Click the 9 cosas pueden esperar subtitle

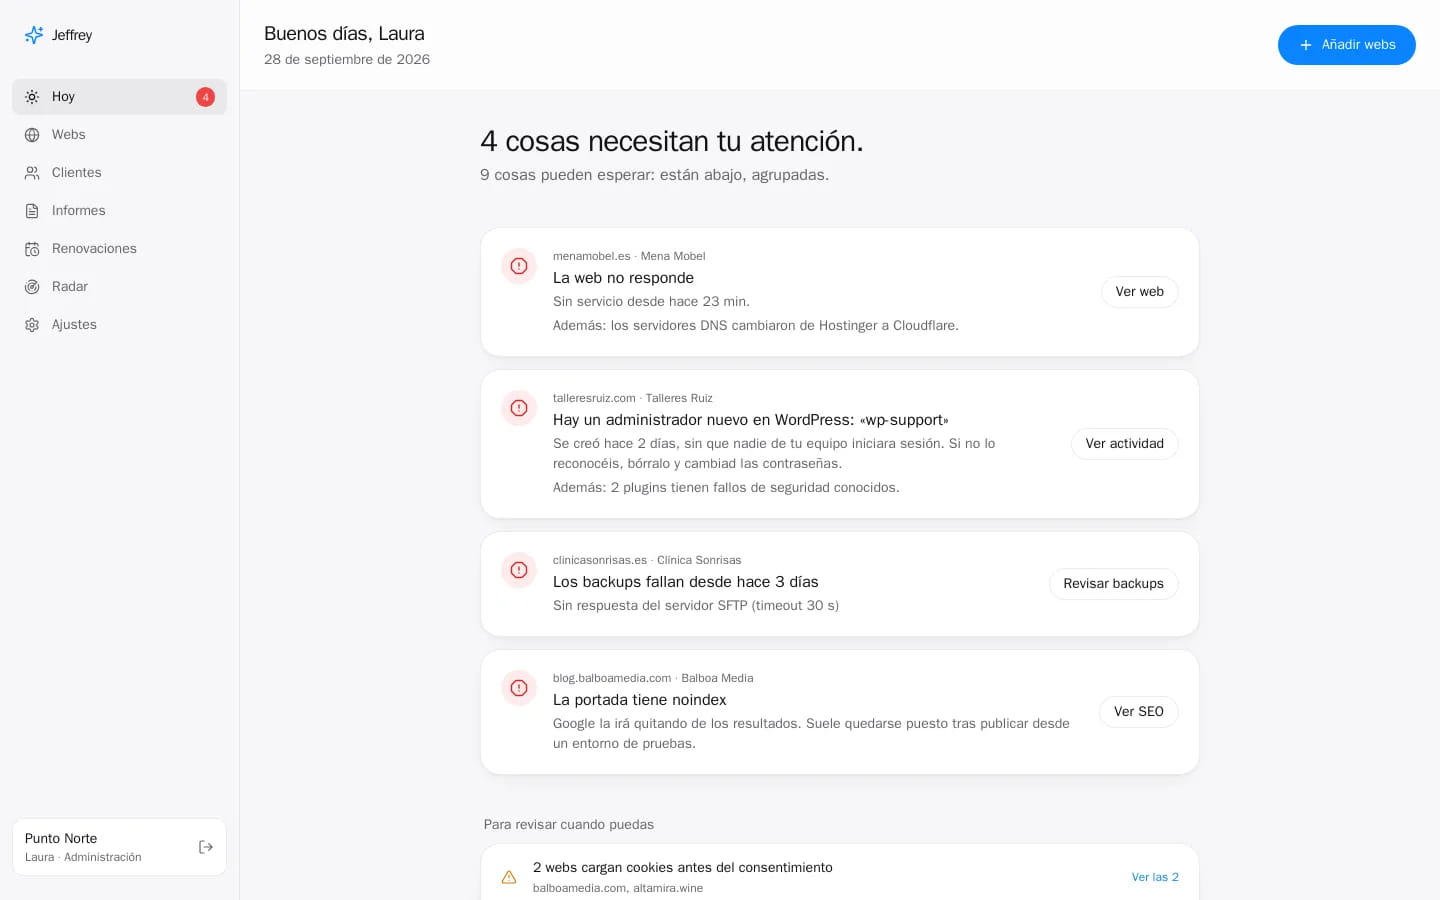(654, 175)
